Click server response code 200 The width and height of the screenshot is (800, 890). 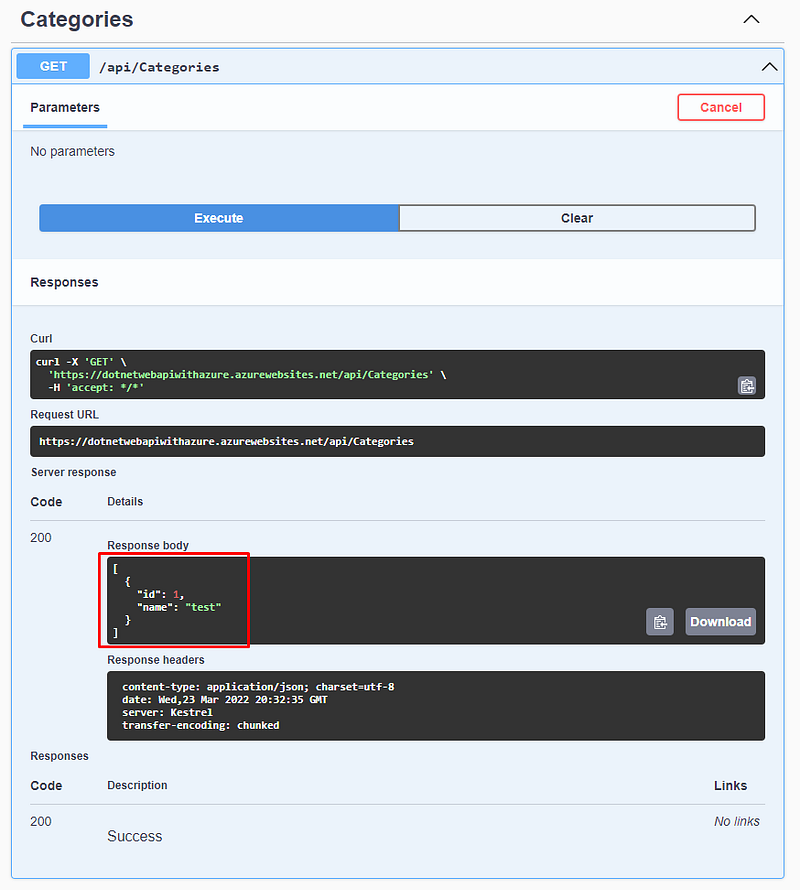point(41,538)
